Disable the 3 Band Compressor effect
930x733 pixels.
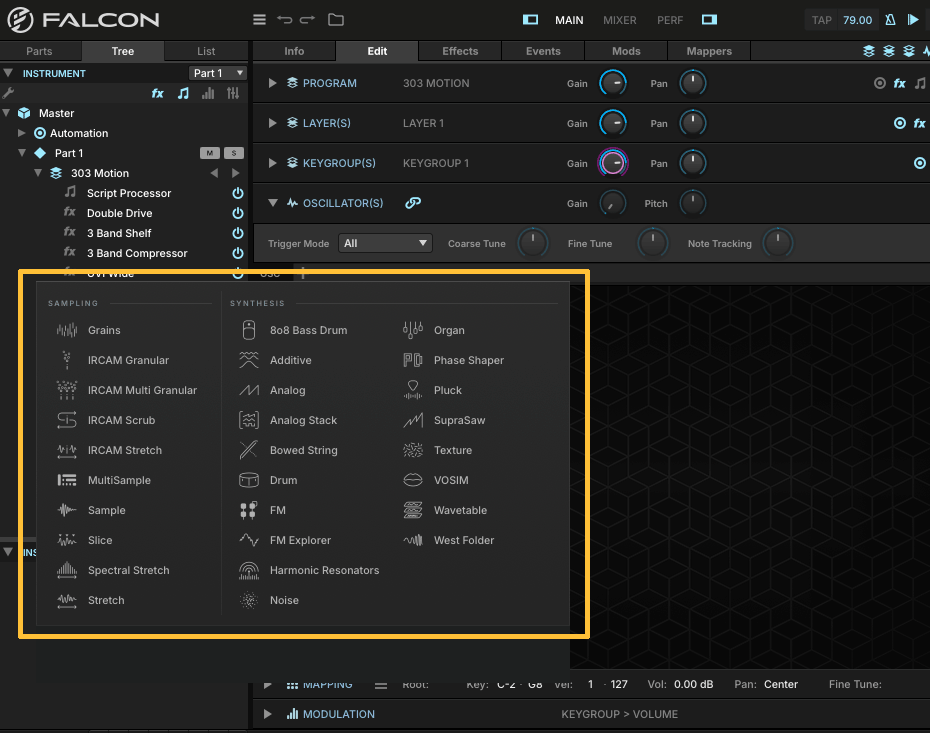tap(238, 253)
